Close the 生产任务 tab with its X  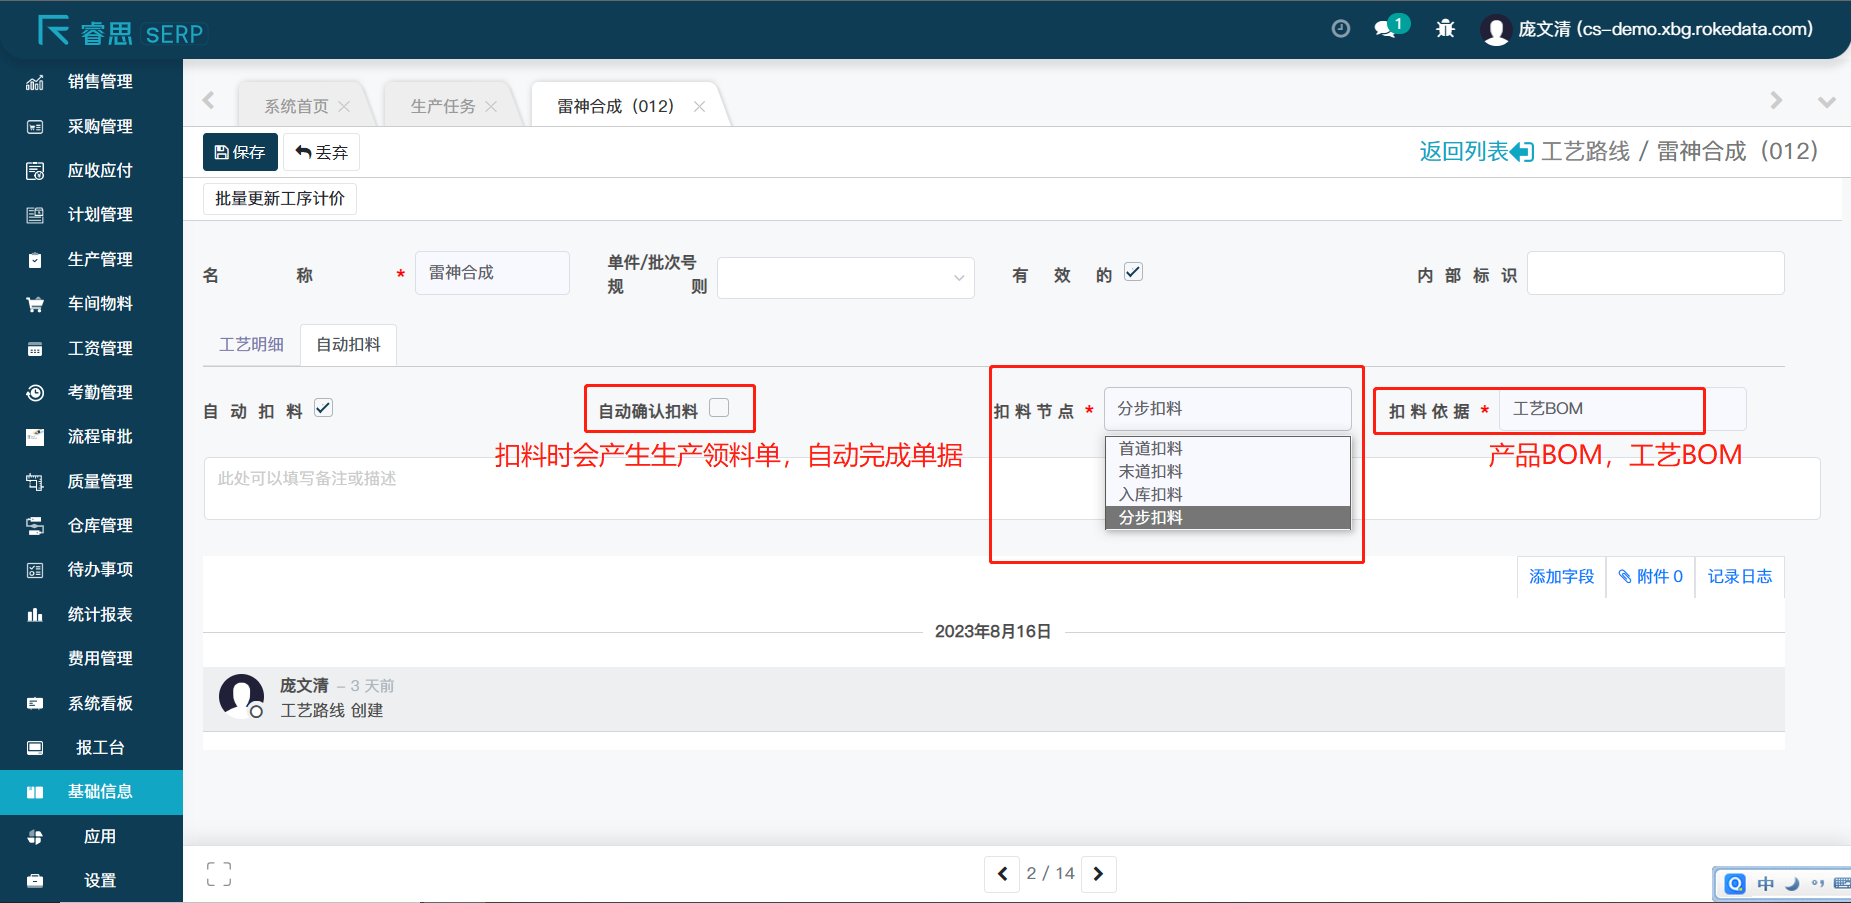tap(491, 107)
